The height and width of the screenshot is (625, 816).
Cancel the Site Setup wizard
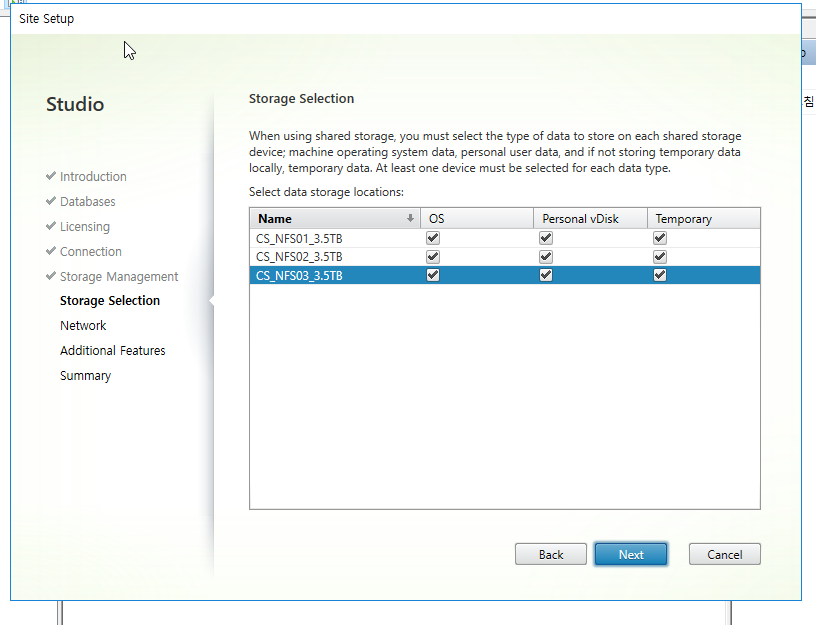click(x=724, y=555)
